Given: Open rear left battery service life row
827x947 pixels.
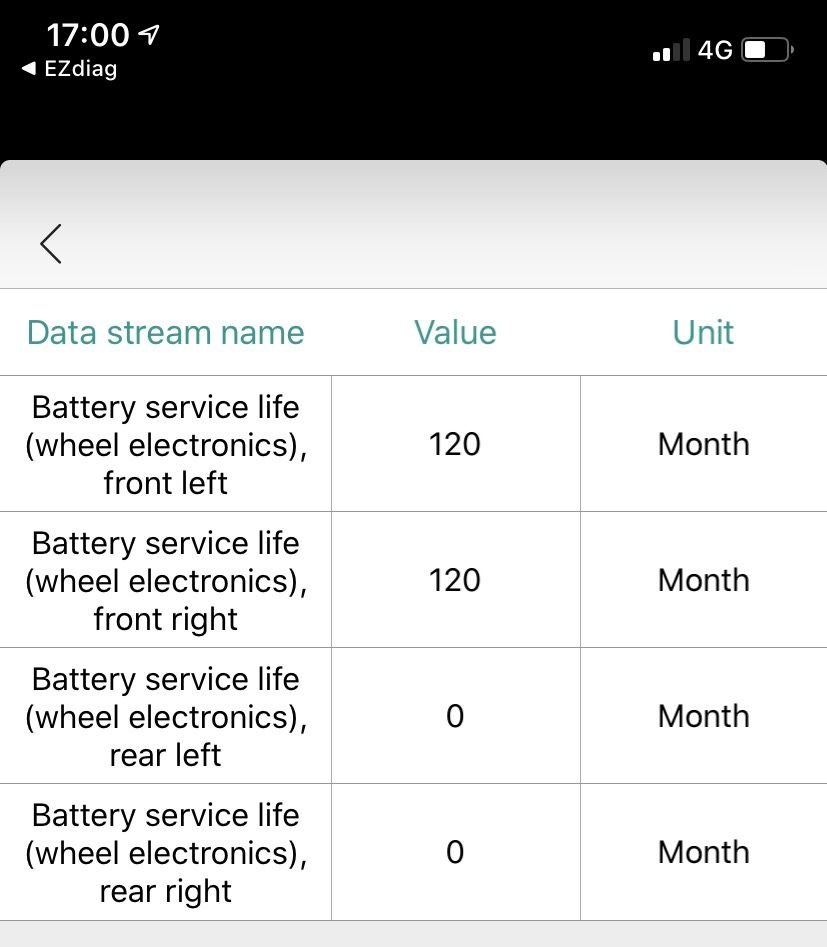Looking at the screenshot, I should pos(165,717).
